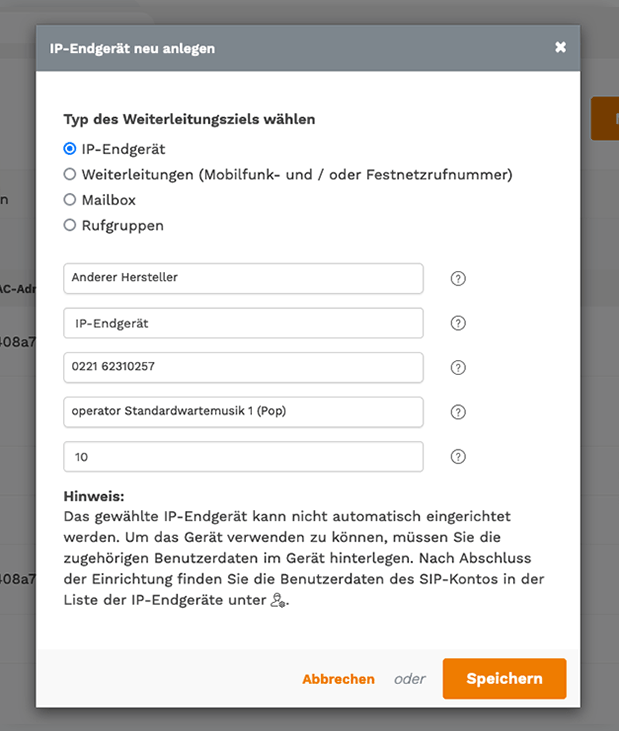Focus the IP-Endgerät name input field
619x731 pixels.
(243, 323)
